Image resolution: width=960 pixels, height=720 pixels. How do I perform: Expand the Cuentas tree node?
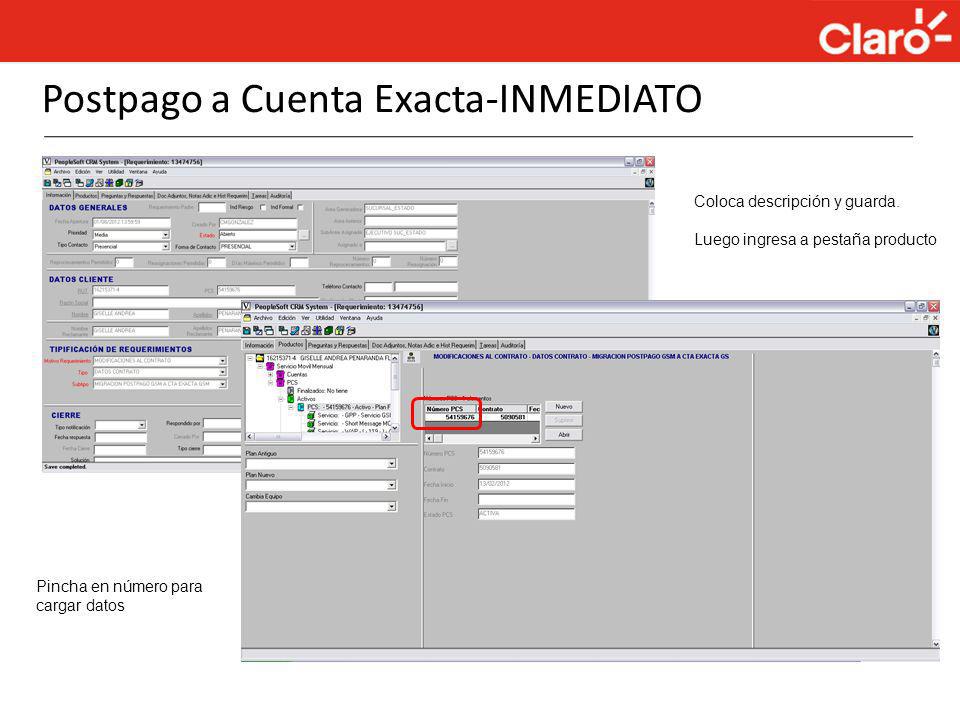click(x=270, y=374)
